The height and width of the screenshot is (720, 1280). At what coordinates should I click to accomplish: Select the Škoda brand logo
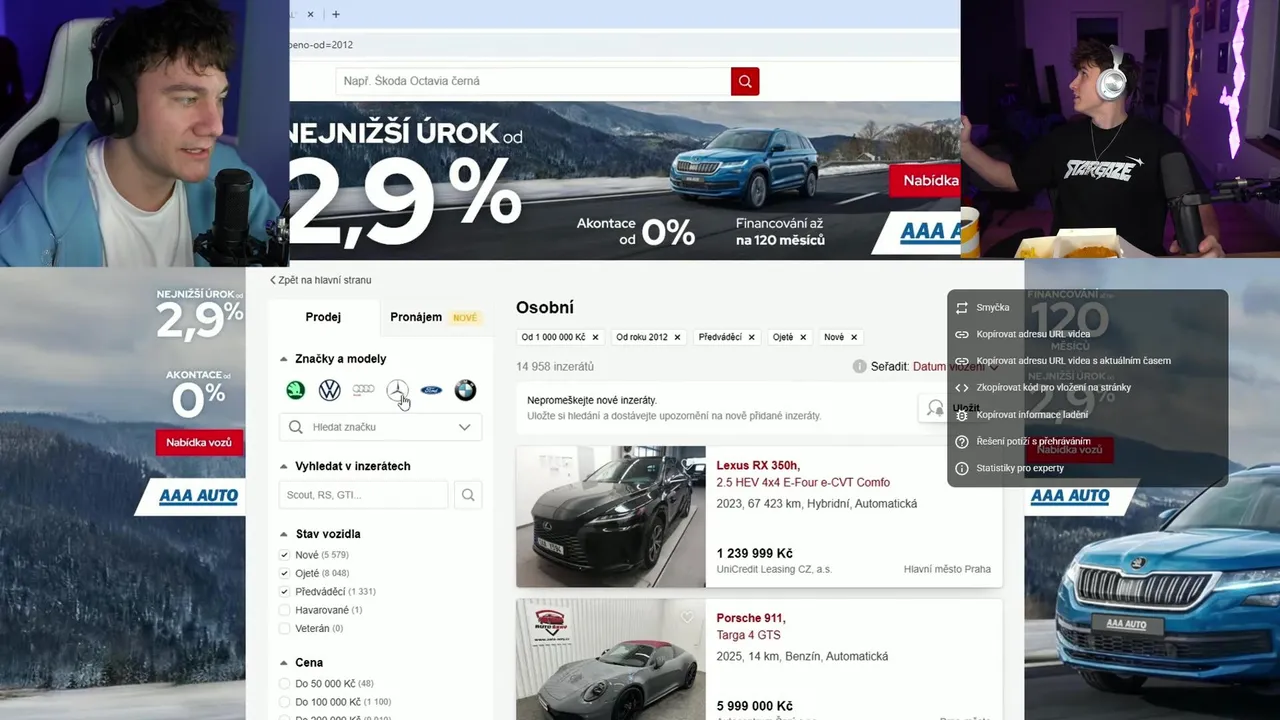pyautogui.click(x=296, y=391)
